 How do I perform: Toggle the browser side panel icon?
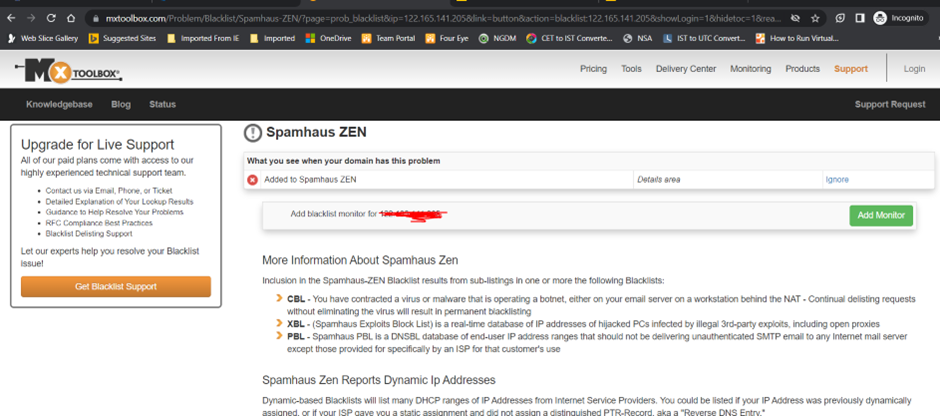click(860, 18)
